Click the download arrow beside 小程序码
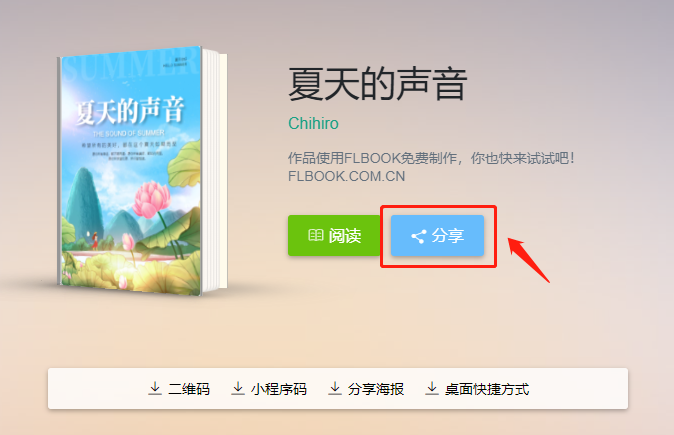 (238, 388)
